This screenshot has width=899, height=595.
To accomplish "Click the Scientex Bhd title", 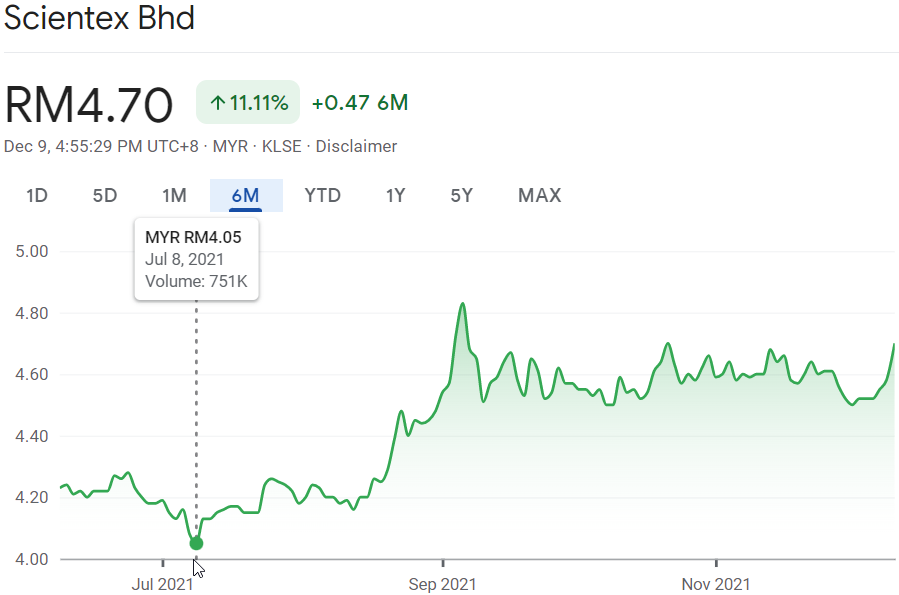I will click(99, 18).
